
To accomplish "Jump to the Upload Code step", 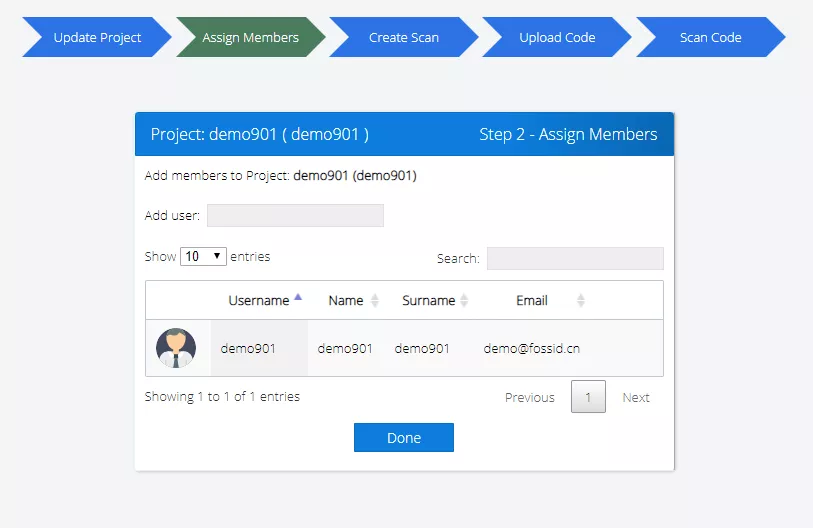I will pyautogui.click(x=557, y=37).
